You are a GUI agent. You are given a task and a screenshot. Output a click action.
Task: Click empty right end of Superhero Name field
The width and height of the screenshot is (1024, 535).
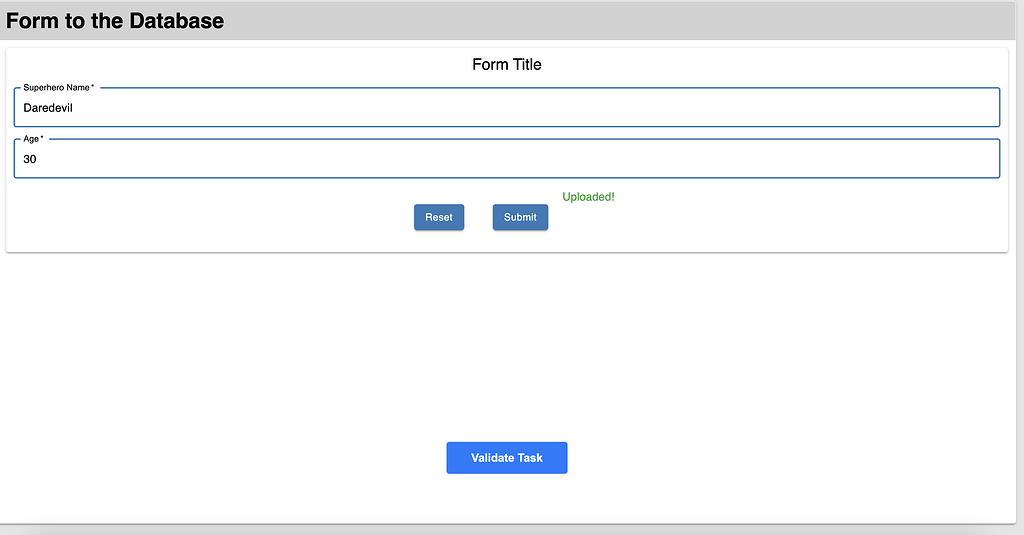(x=950, y=108)
